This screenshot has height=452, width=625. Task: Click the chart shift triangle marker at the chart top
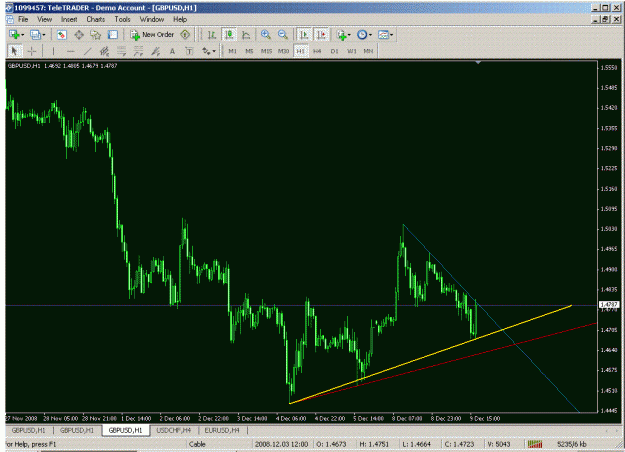(478, 63)
